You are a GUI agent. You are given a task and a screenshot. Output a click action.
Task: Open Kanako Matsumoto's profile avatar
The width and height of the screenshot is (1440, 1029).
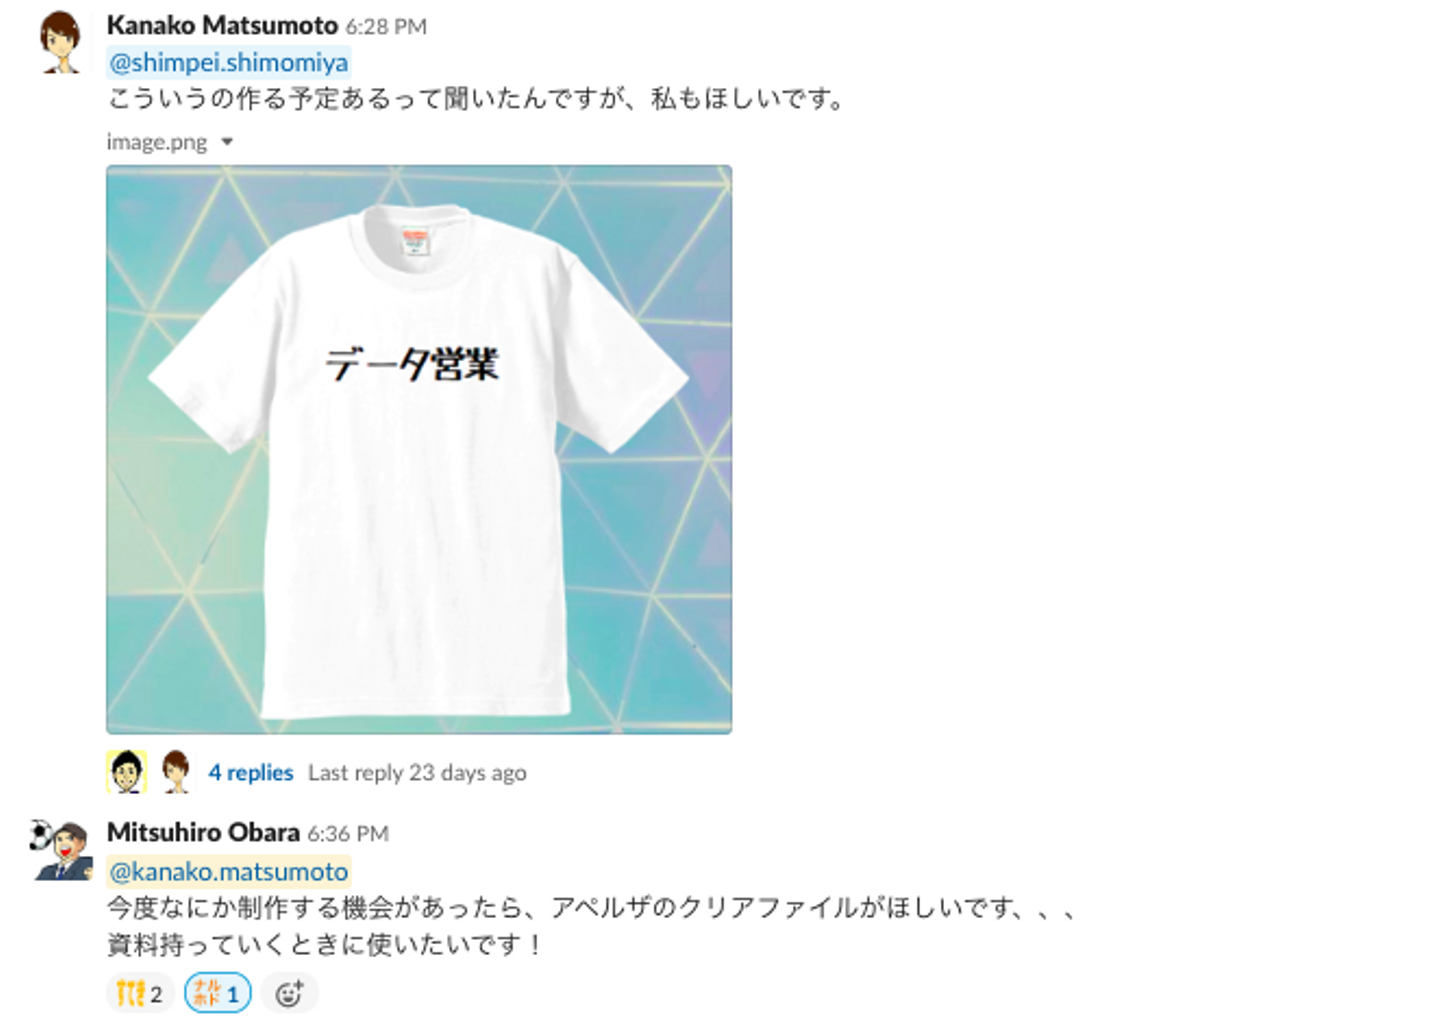tap(61, 43)
